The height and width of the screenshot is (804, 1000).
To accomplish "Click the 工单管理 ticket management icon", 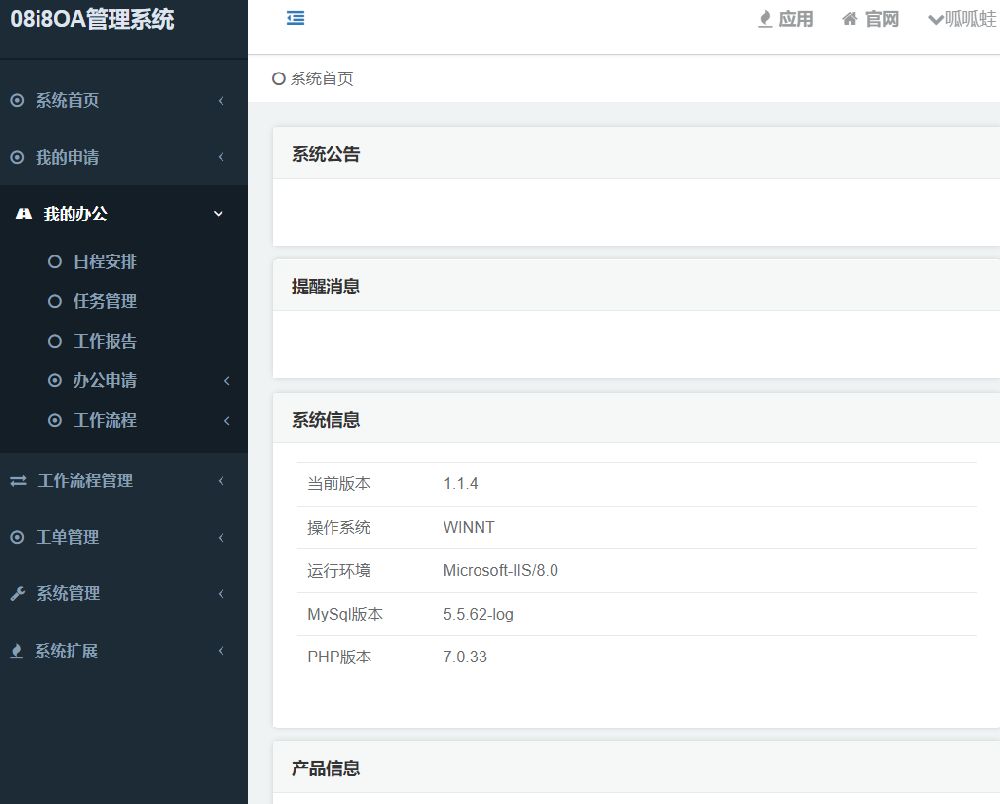I will tap(15, 537).
